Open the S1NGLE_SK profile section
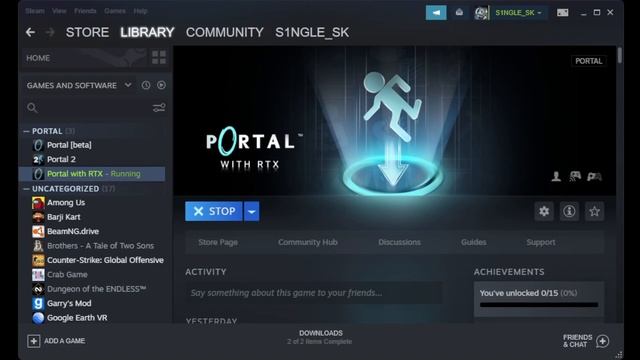This screenshot has width=640, height=360. click(x=312, y=32)
